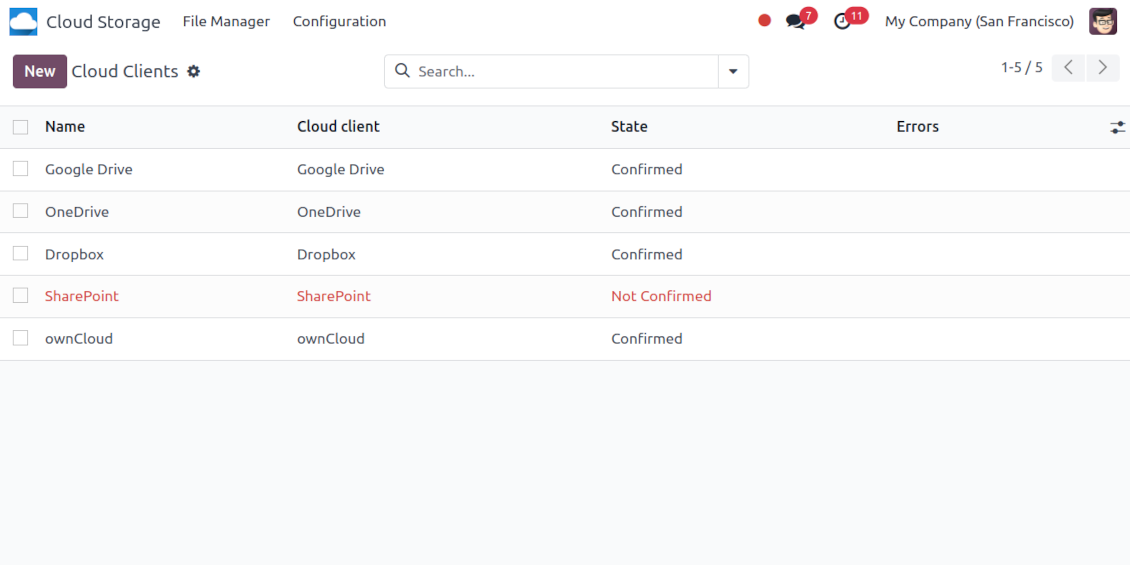The width and height of the screenshot is (1130, 565).
Task: Click Confirmed state in ownCloud row
Action: click(646, 339)
